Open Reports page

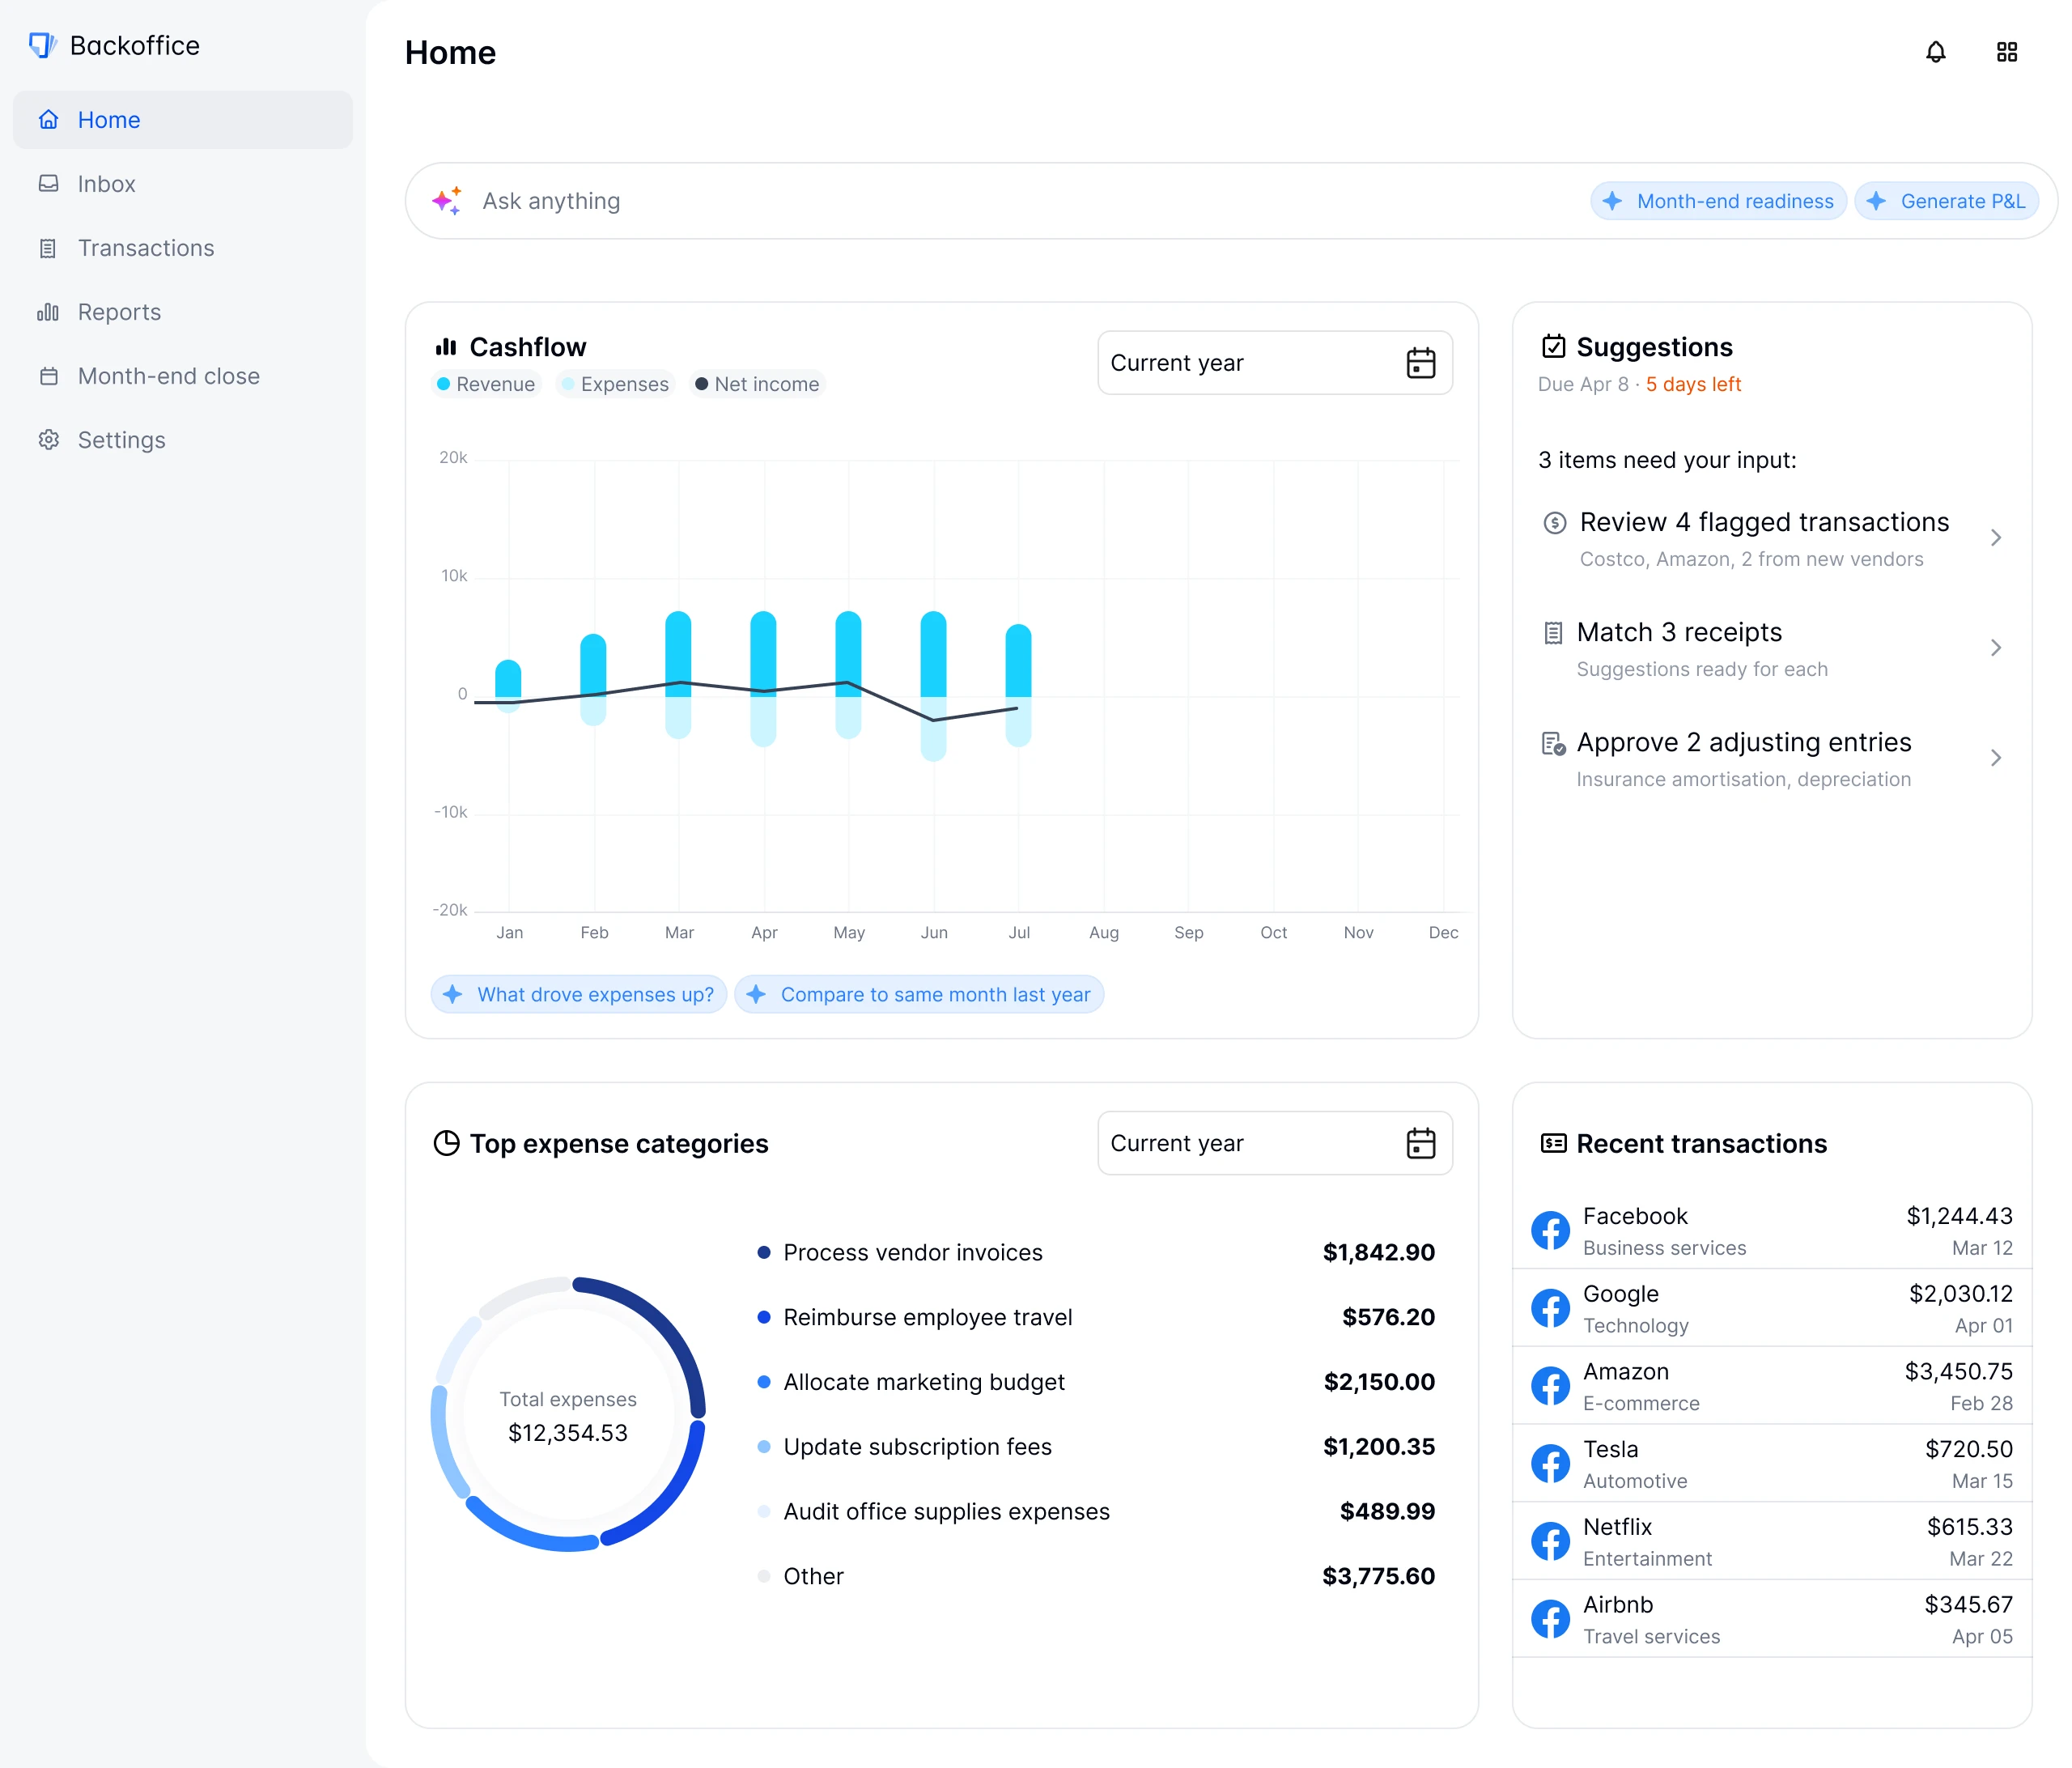[183, 312]
